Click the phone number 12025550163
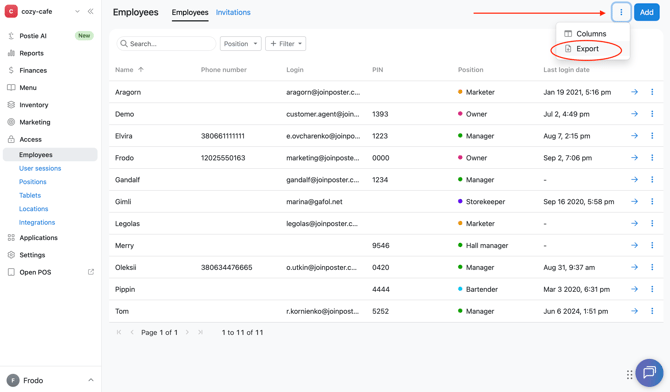The width and height of the screenshot is (670, 392). tap(223, 158)
